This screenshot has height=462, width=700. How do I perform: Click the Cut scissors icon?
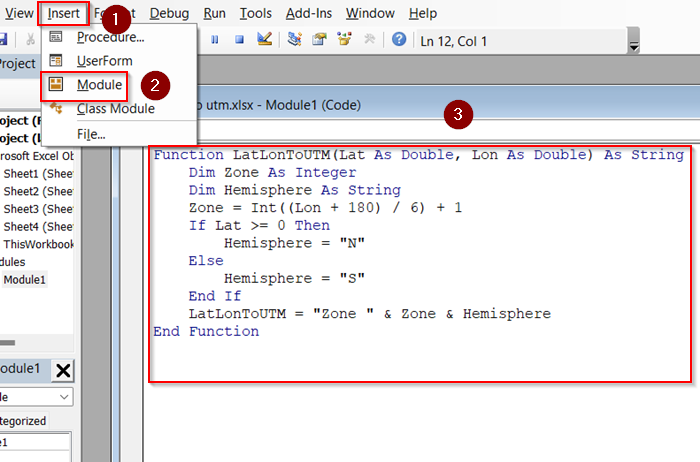click(30, 40)
